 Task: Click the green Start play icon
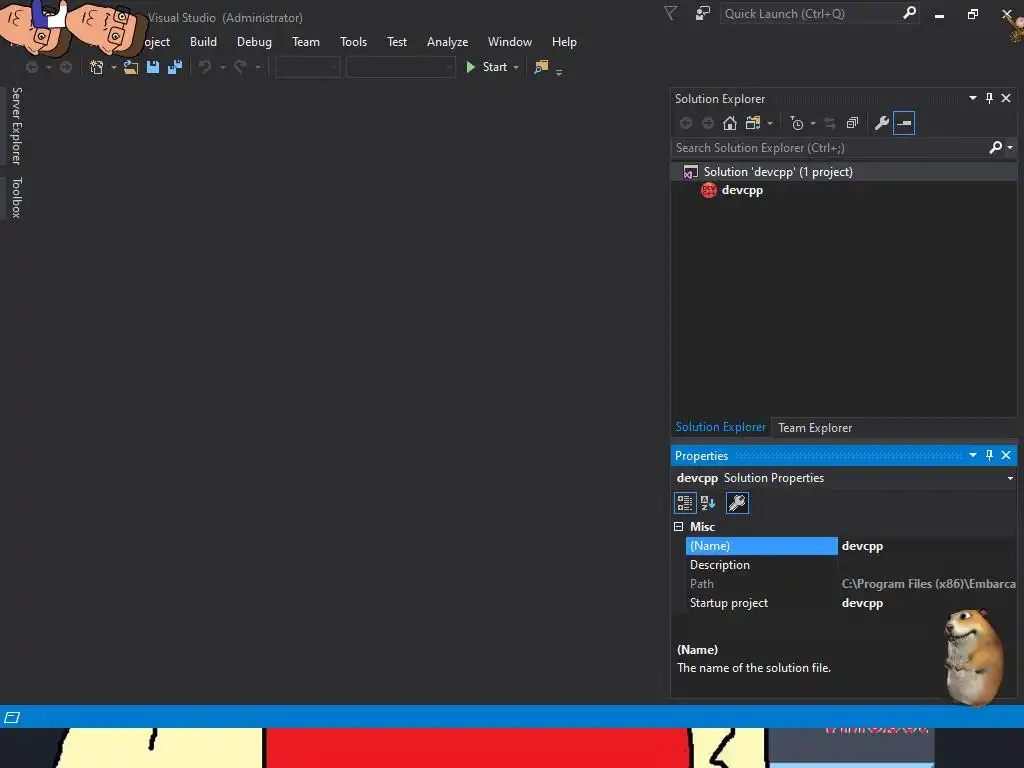point(470,67)
